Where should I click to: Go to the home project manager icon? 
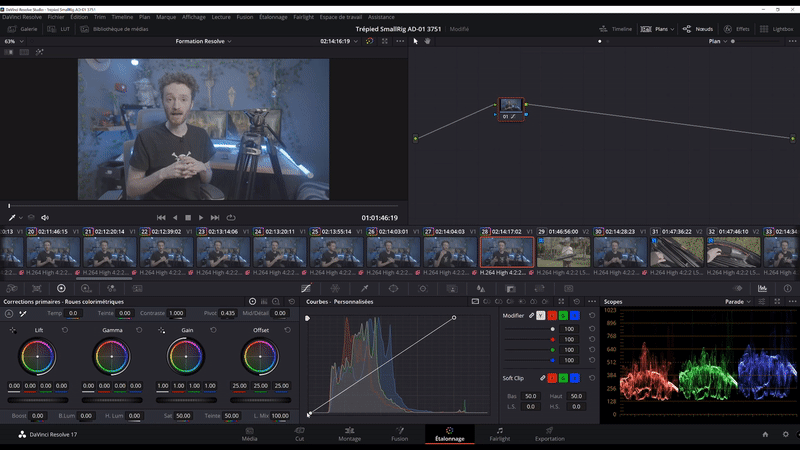[x=765, y=435]
